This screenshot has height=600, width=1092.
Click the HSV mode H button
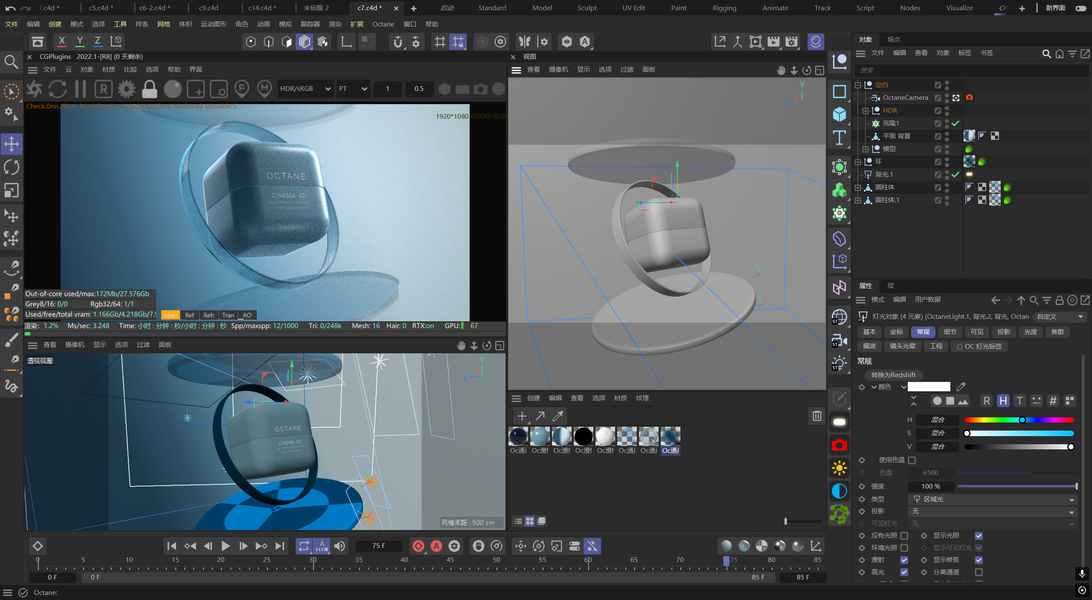point(1003,401)
